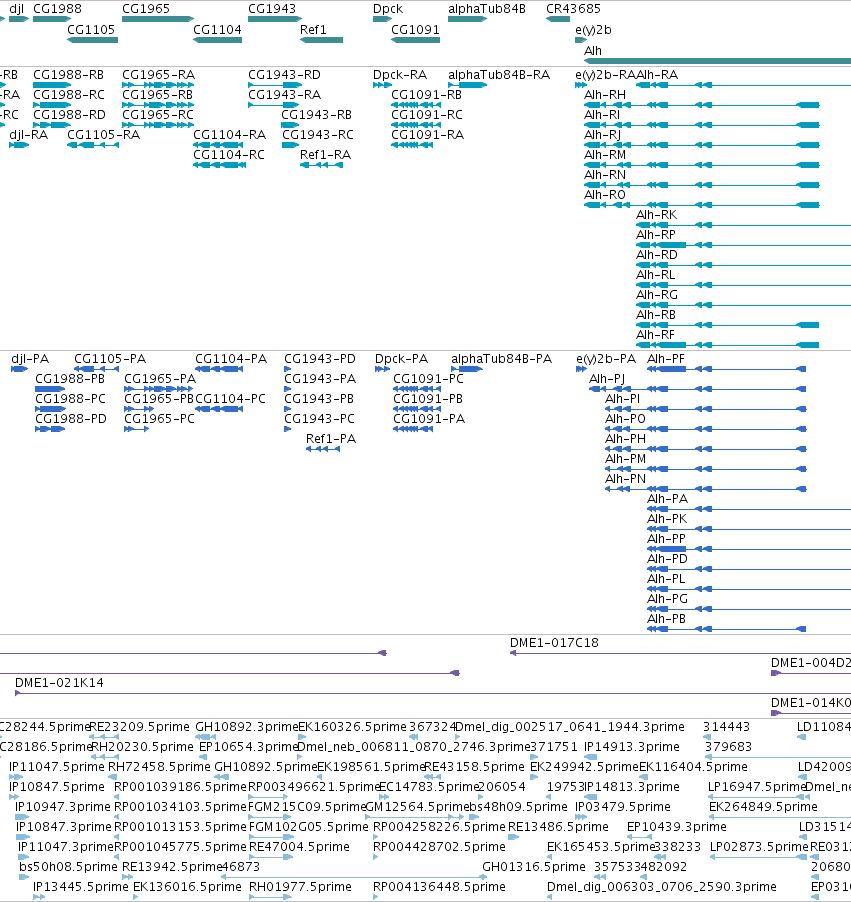Click EST label GH01316.5prime

pyautogui.click(x=534, y=867)
